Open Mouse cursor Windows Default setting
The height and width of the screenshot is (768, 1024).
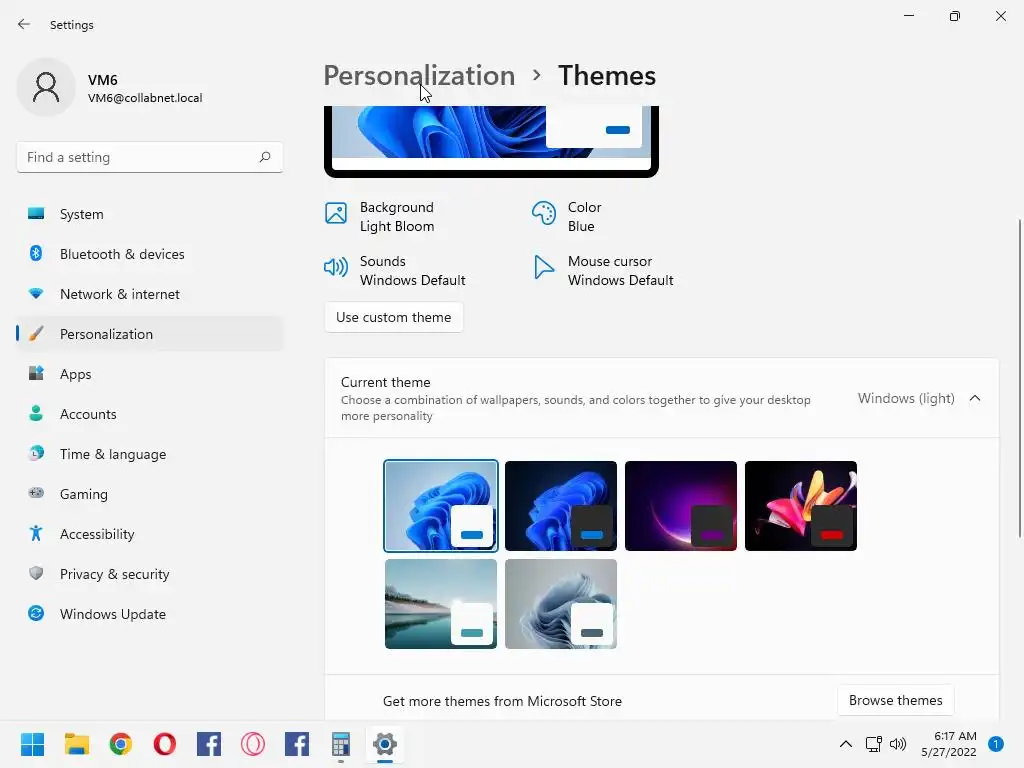tap(603, 270)
